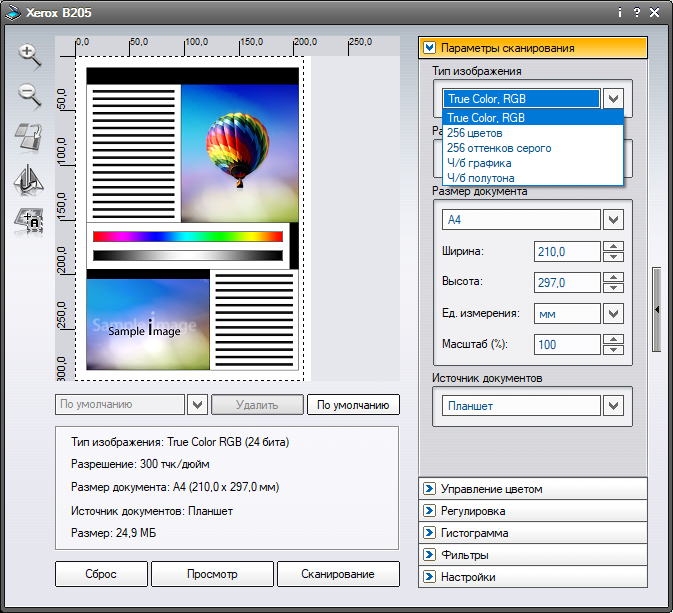Choose "Ч/б графика" image type
This screenshot has width=673, height=613.
click(x=479, y=163)
